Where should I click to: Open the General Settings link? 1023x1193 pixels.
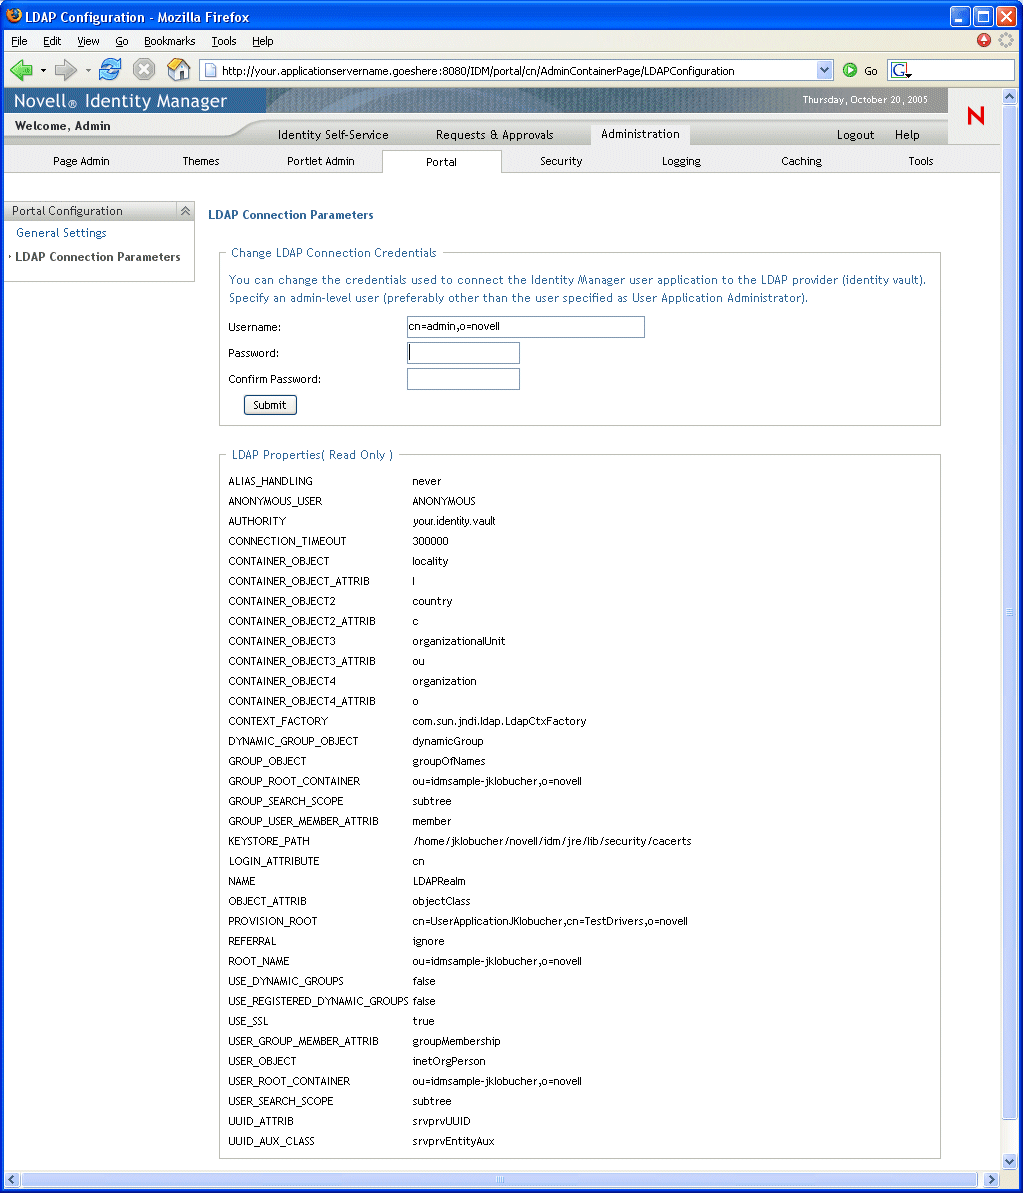click(x=62, y=233)
